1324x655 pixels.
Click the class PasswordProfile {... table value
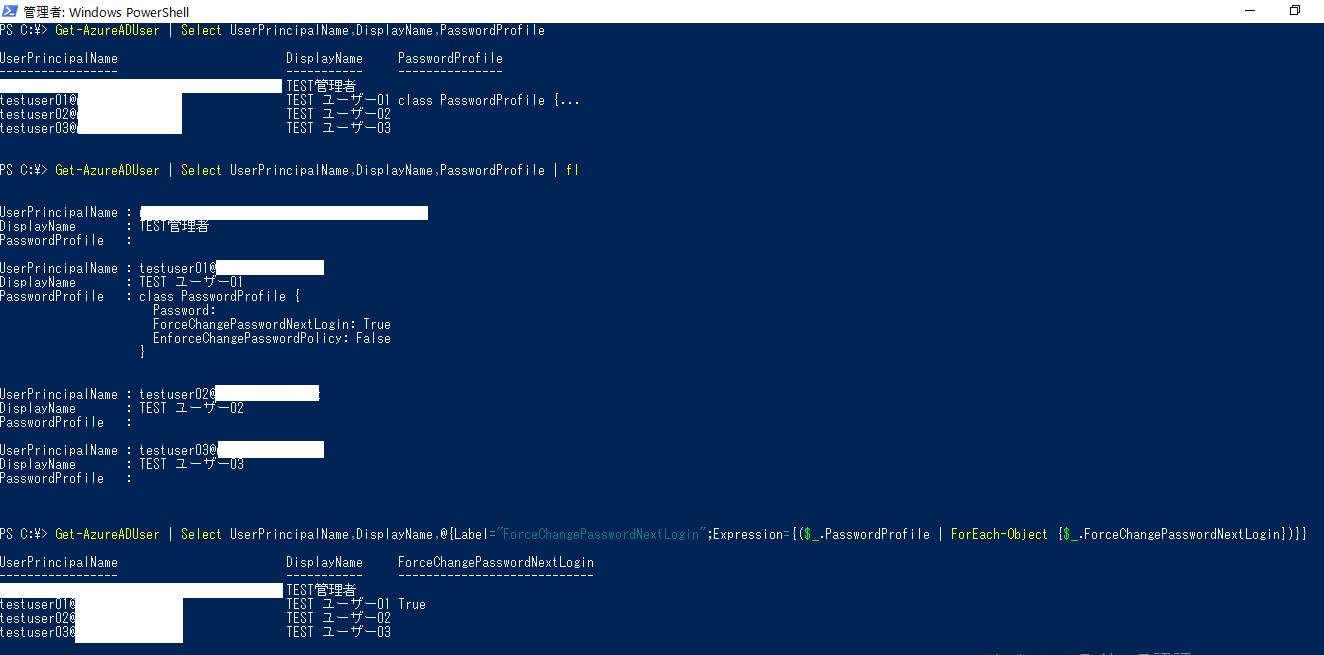tap(488, 101)
